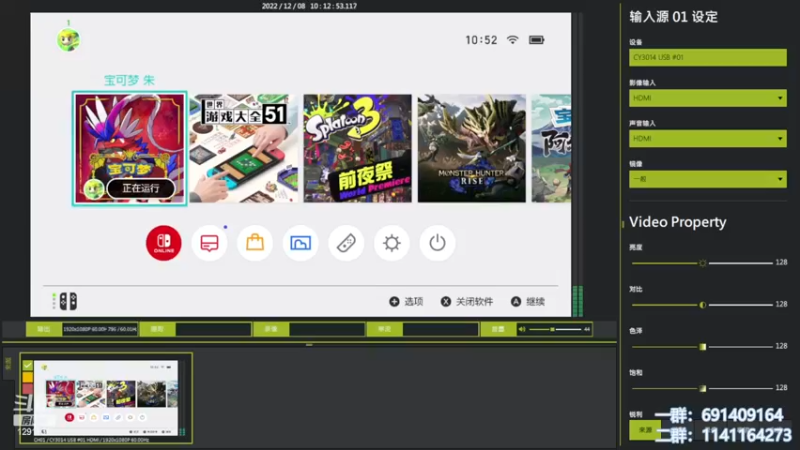Toggle the green checkmark on the source thumbnail
The height and width of the screenshot is (450, 800).
tap(28, 365)
